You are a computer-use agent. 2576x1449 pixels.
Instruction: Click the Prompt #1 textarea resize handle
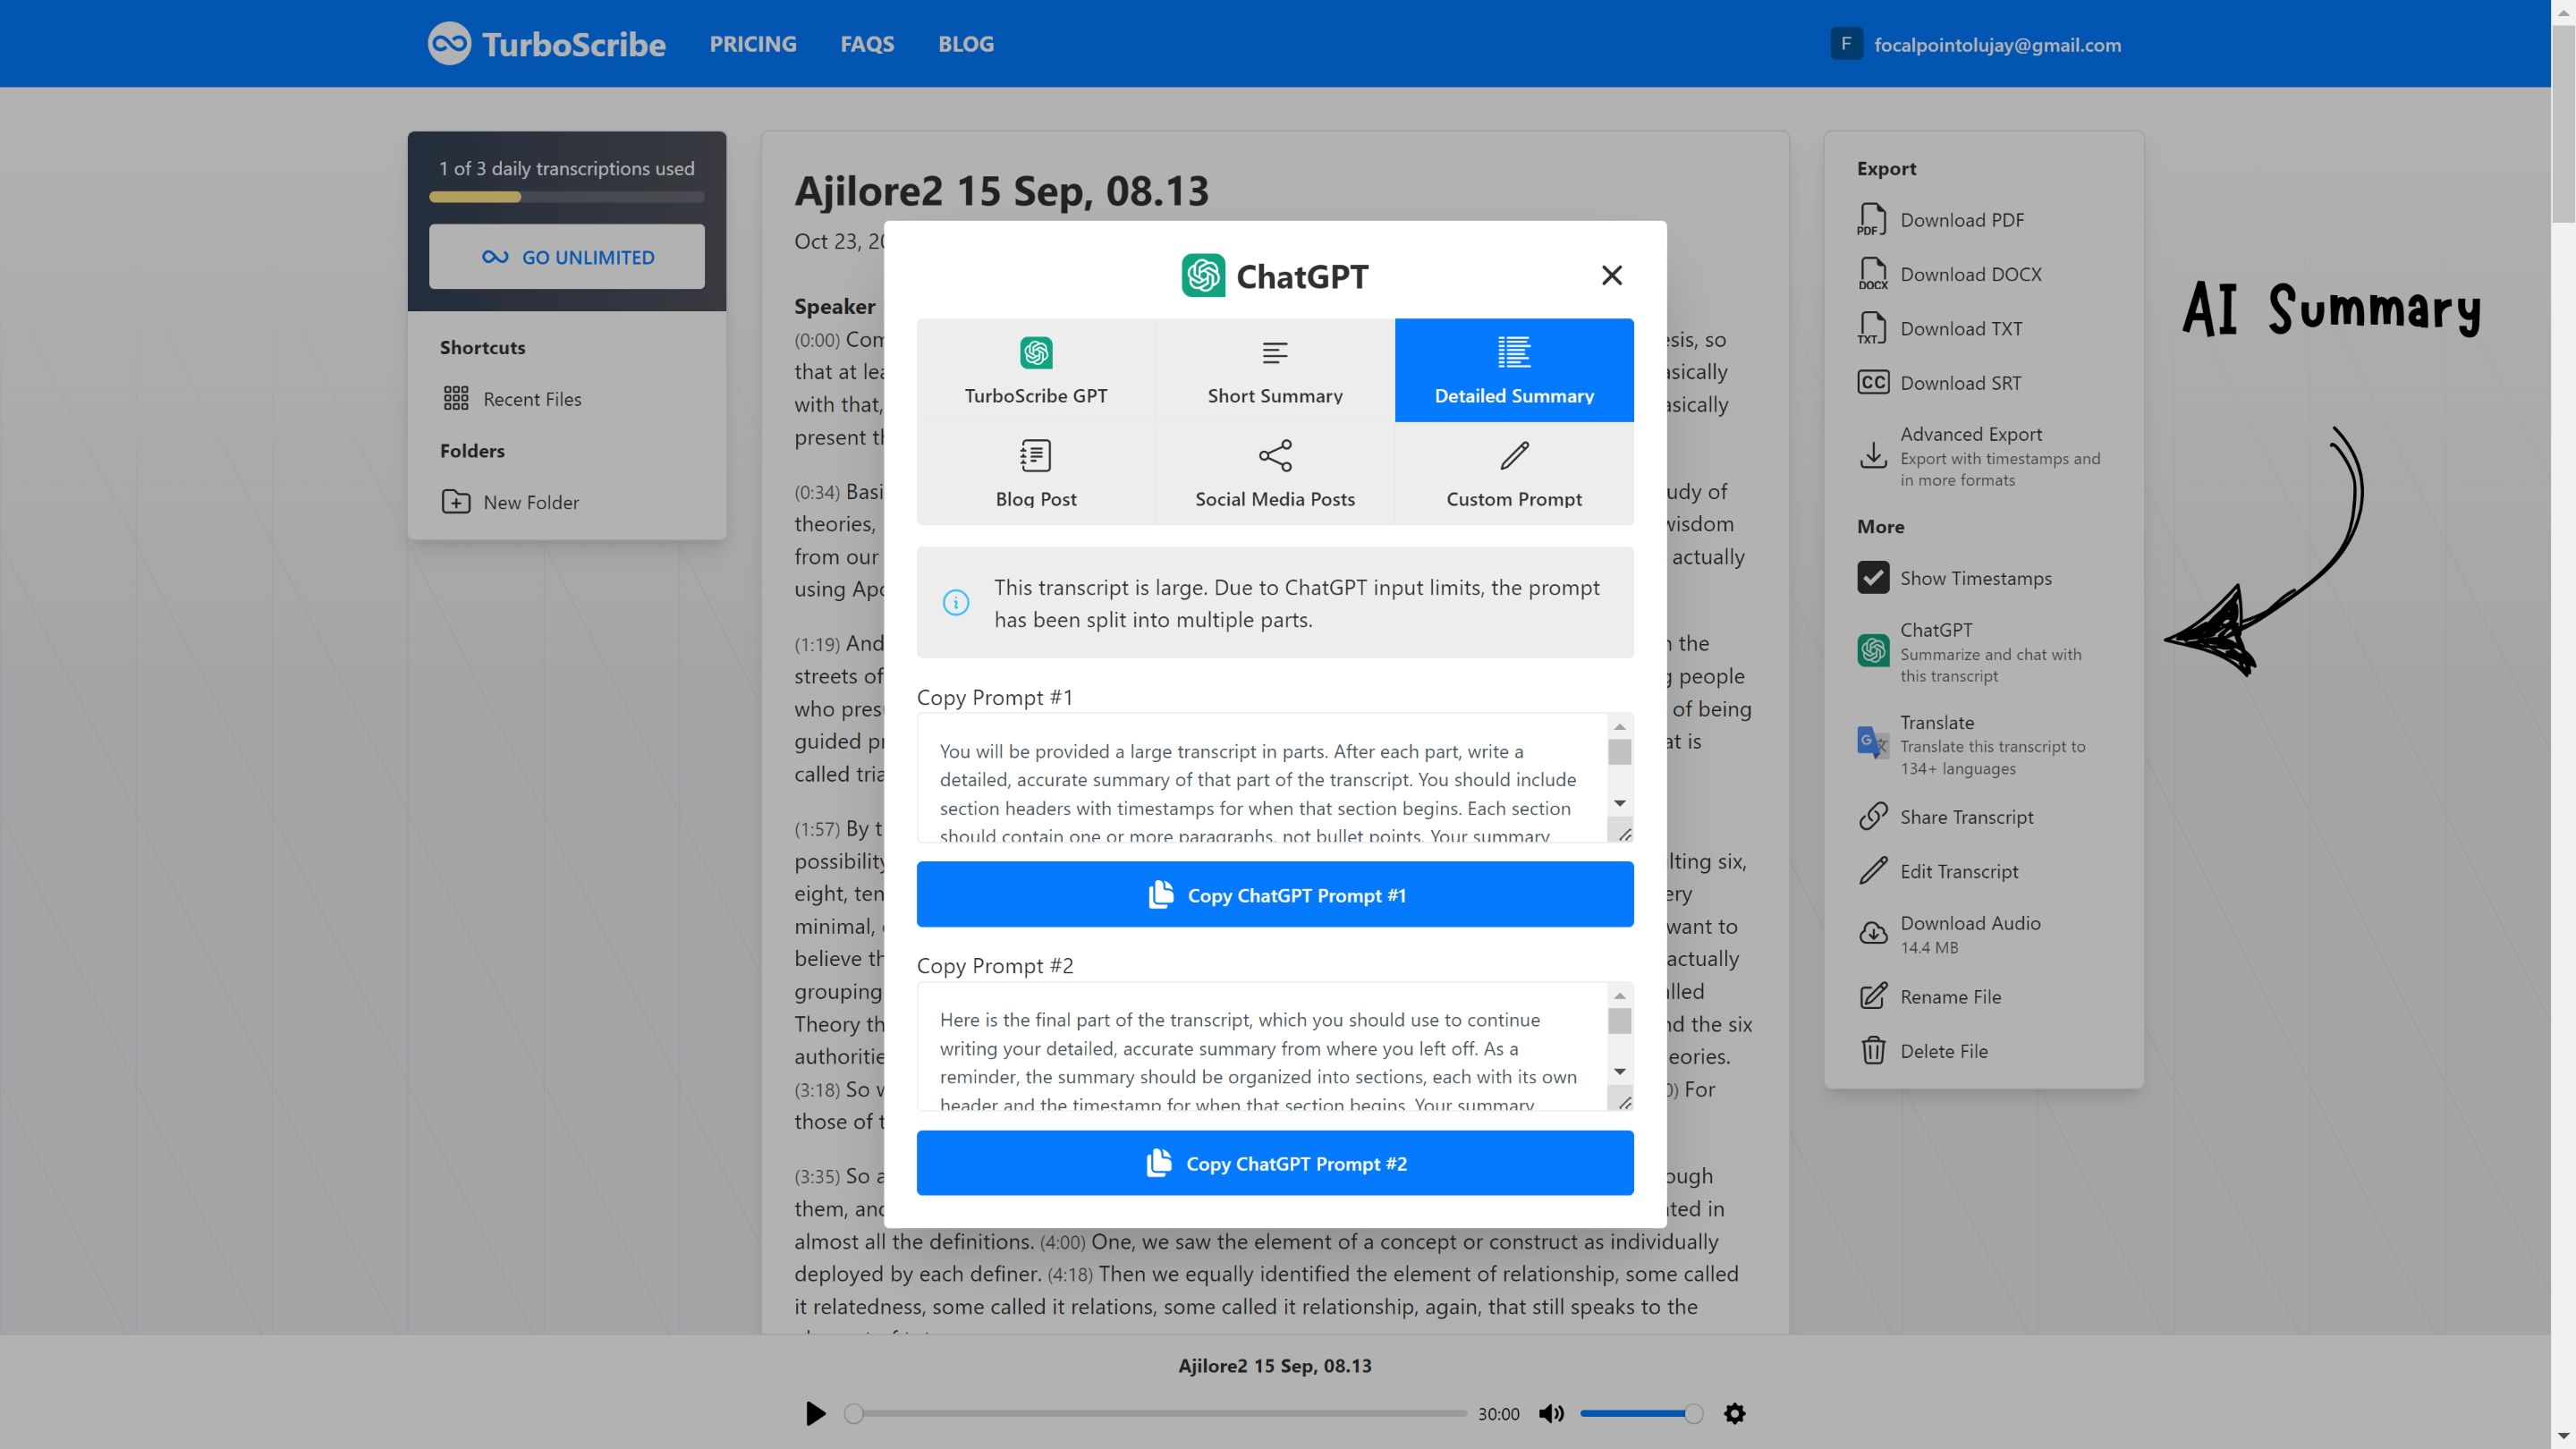(x=1624, y=833)
